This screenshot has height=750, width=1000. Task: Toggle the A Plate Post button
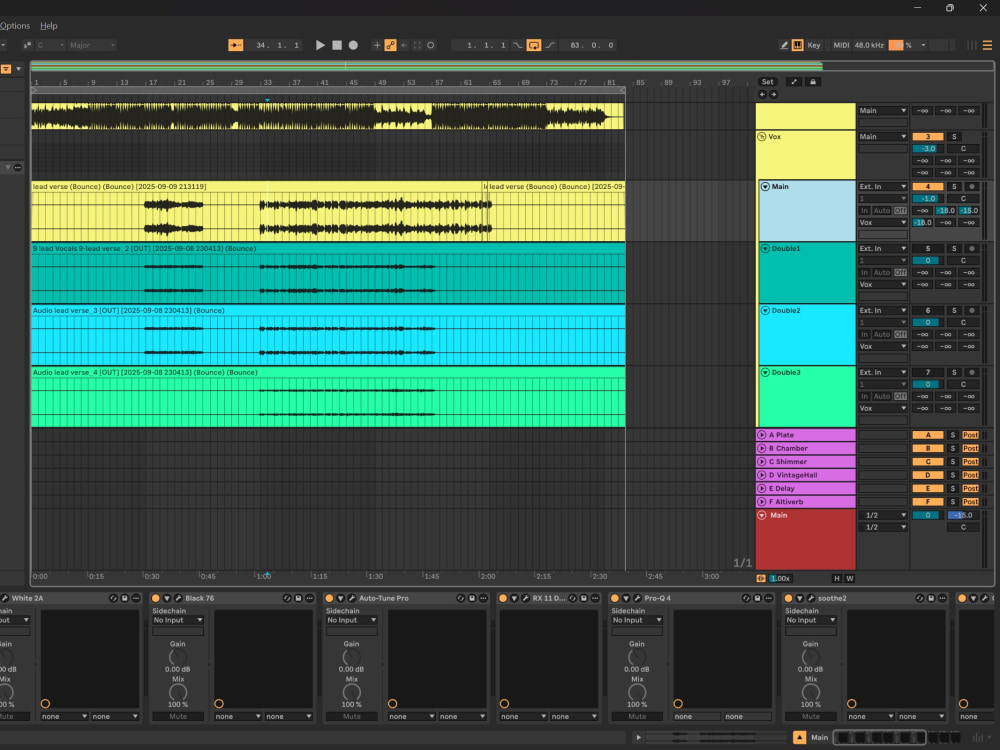tap(970, 435)
